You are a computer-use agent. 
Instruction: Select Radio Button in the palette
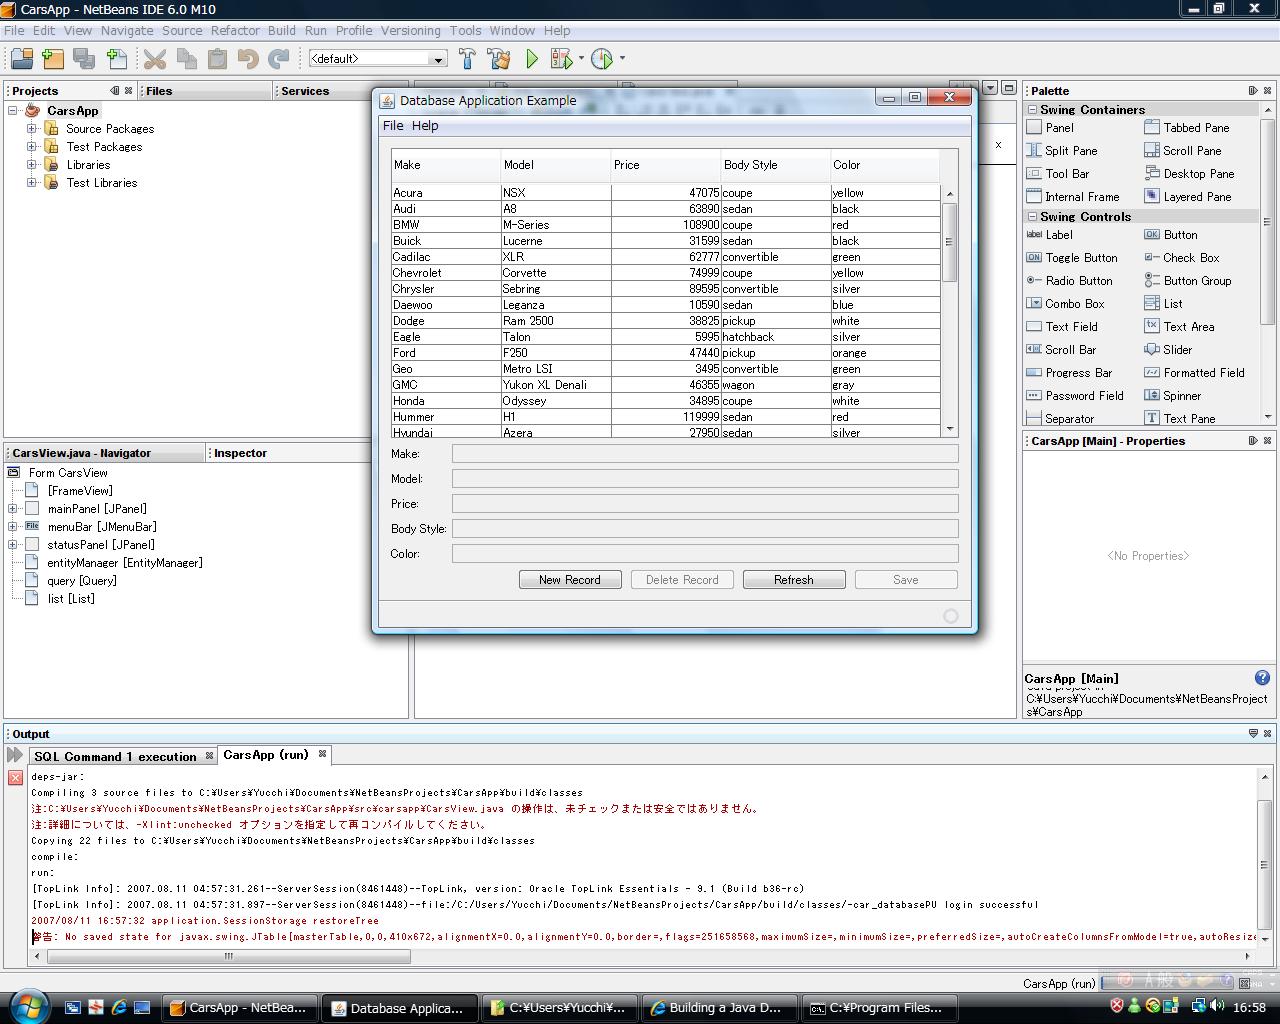tap(1078, 281)
